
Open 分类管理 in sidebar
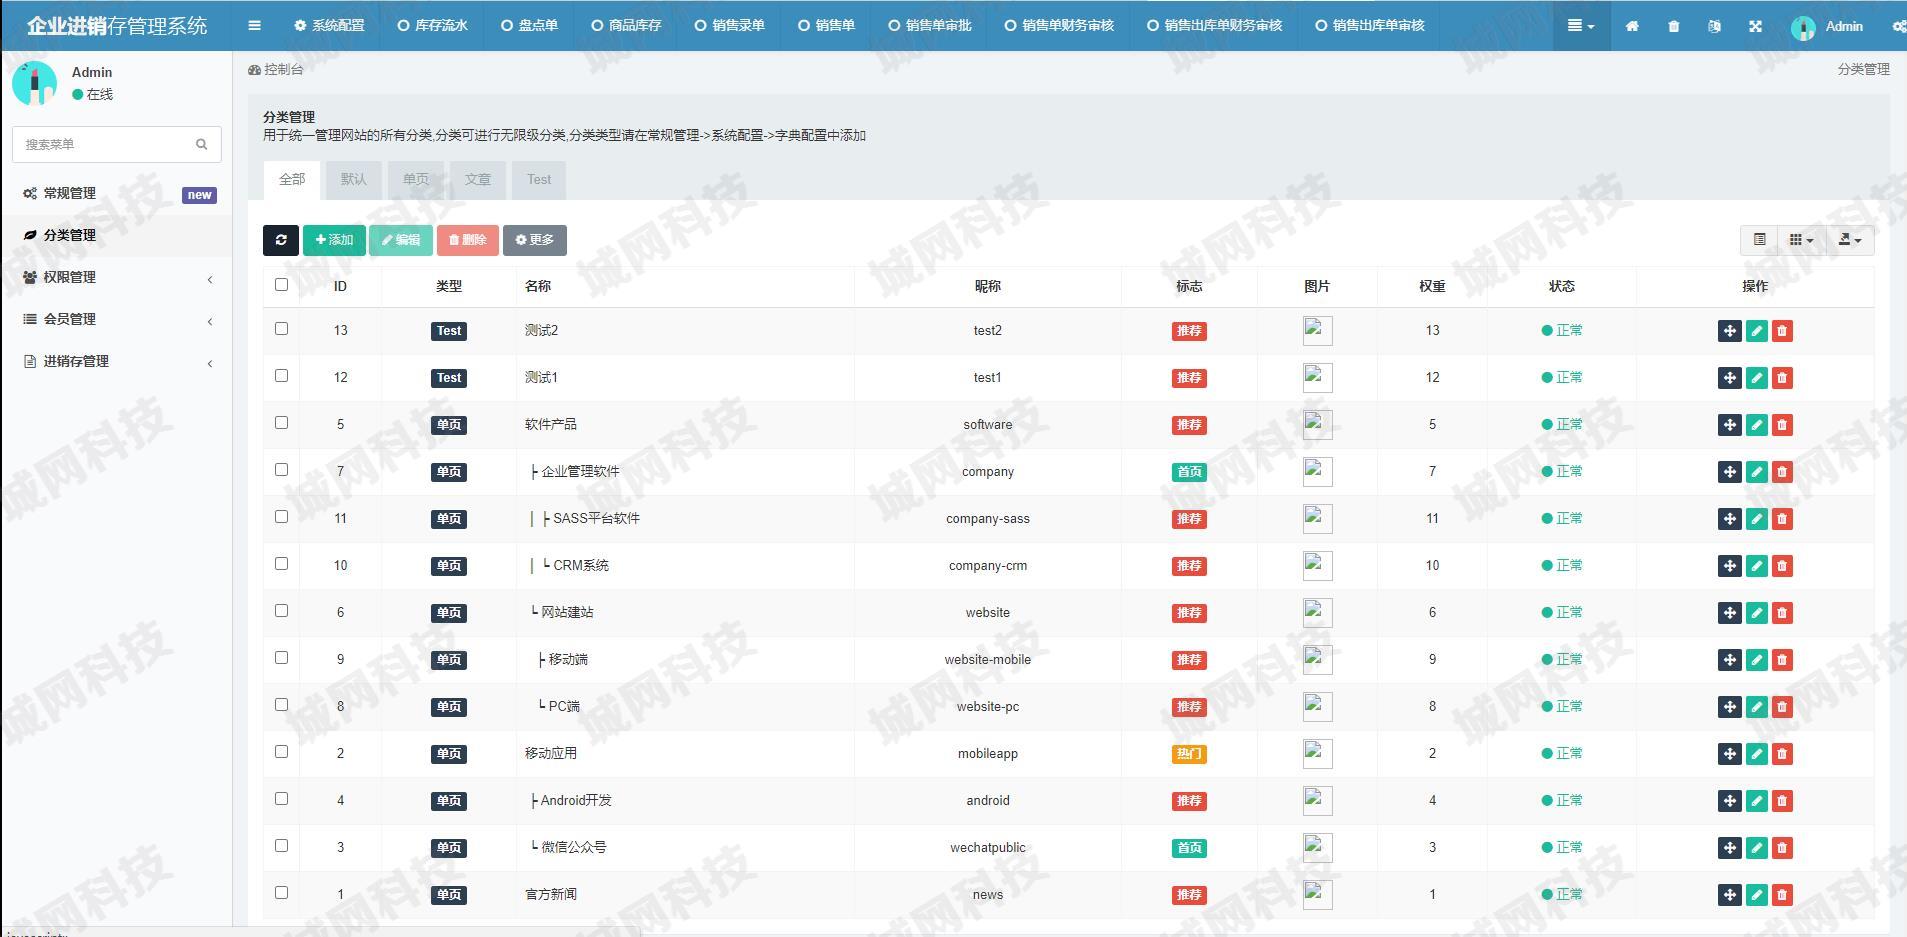pos(116,236)
